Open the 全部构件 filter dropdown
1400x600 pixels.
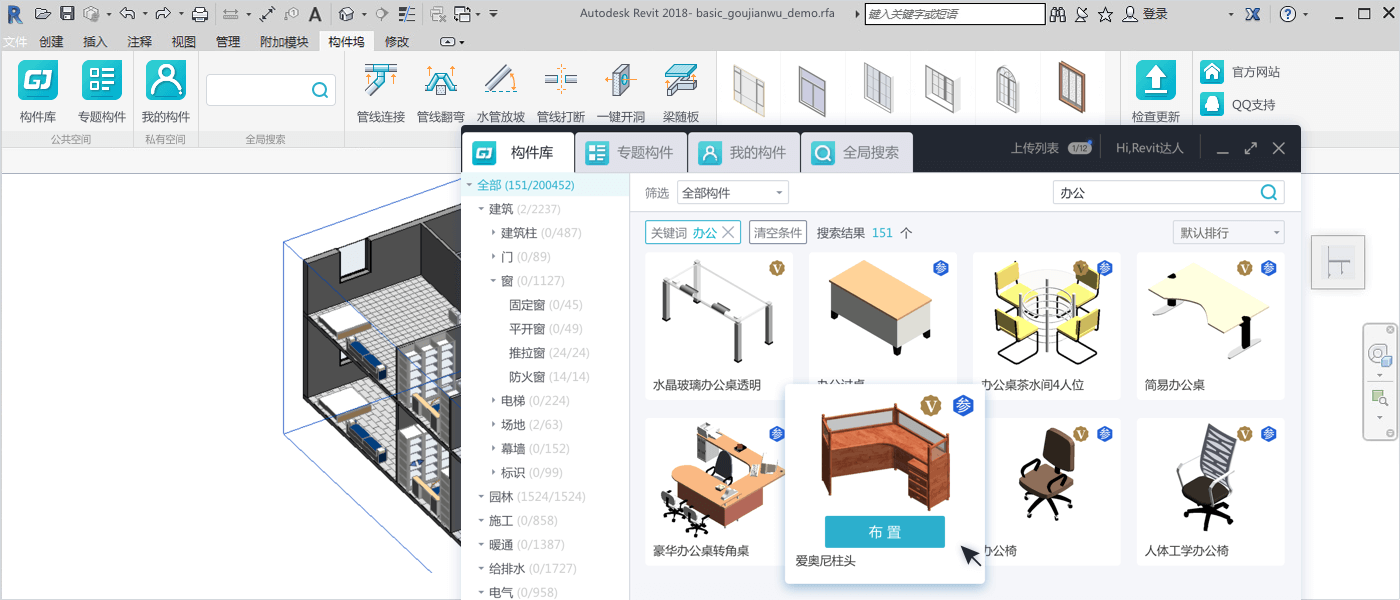point(733,193)
